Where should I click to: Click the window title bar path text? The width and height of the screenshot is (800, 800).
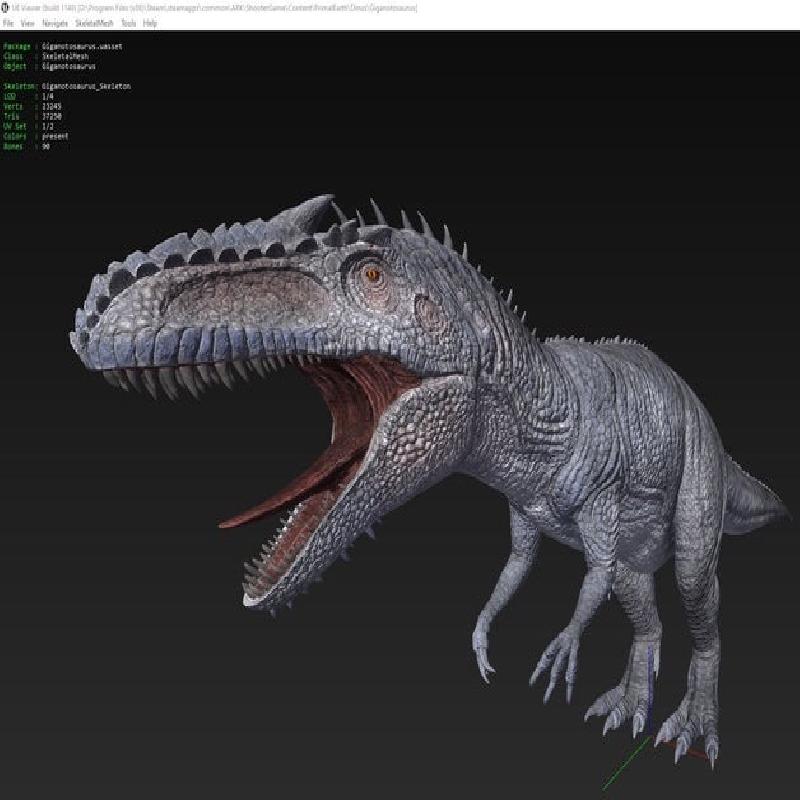point(215,8)
